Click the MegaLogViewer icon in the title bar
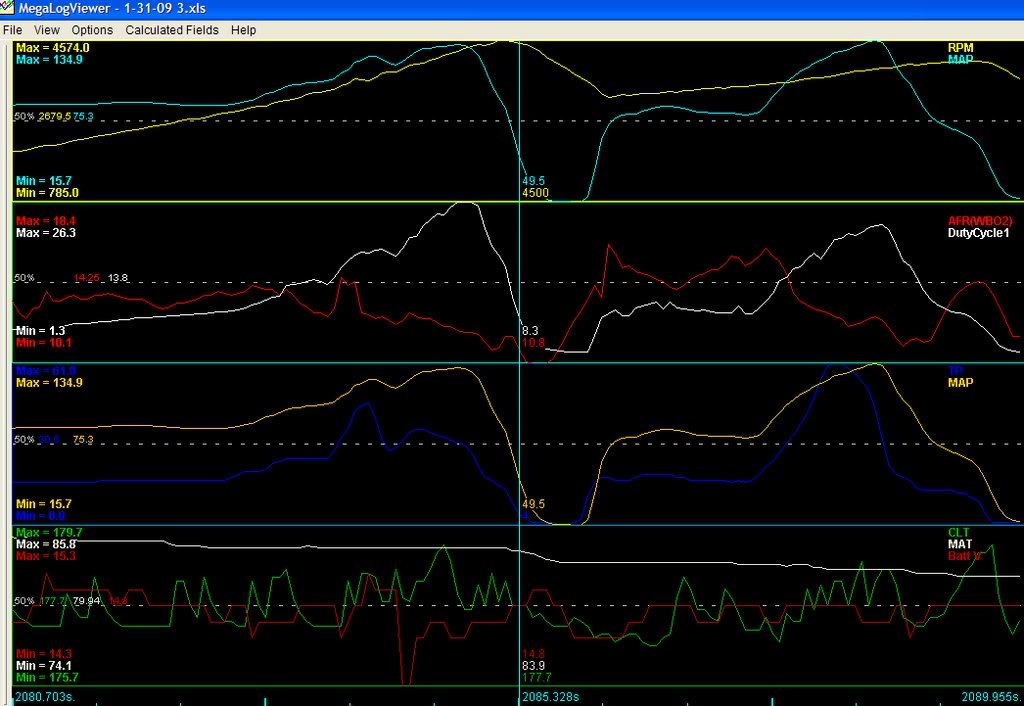This screenshot has width=1024, height=706. coord(10,8)
